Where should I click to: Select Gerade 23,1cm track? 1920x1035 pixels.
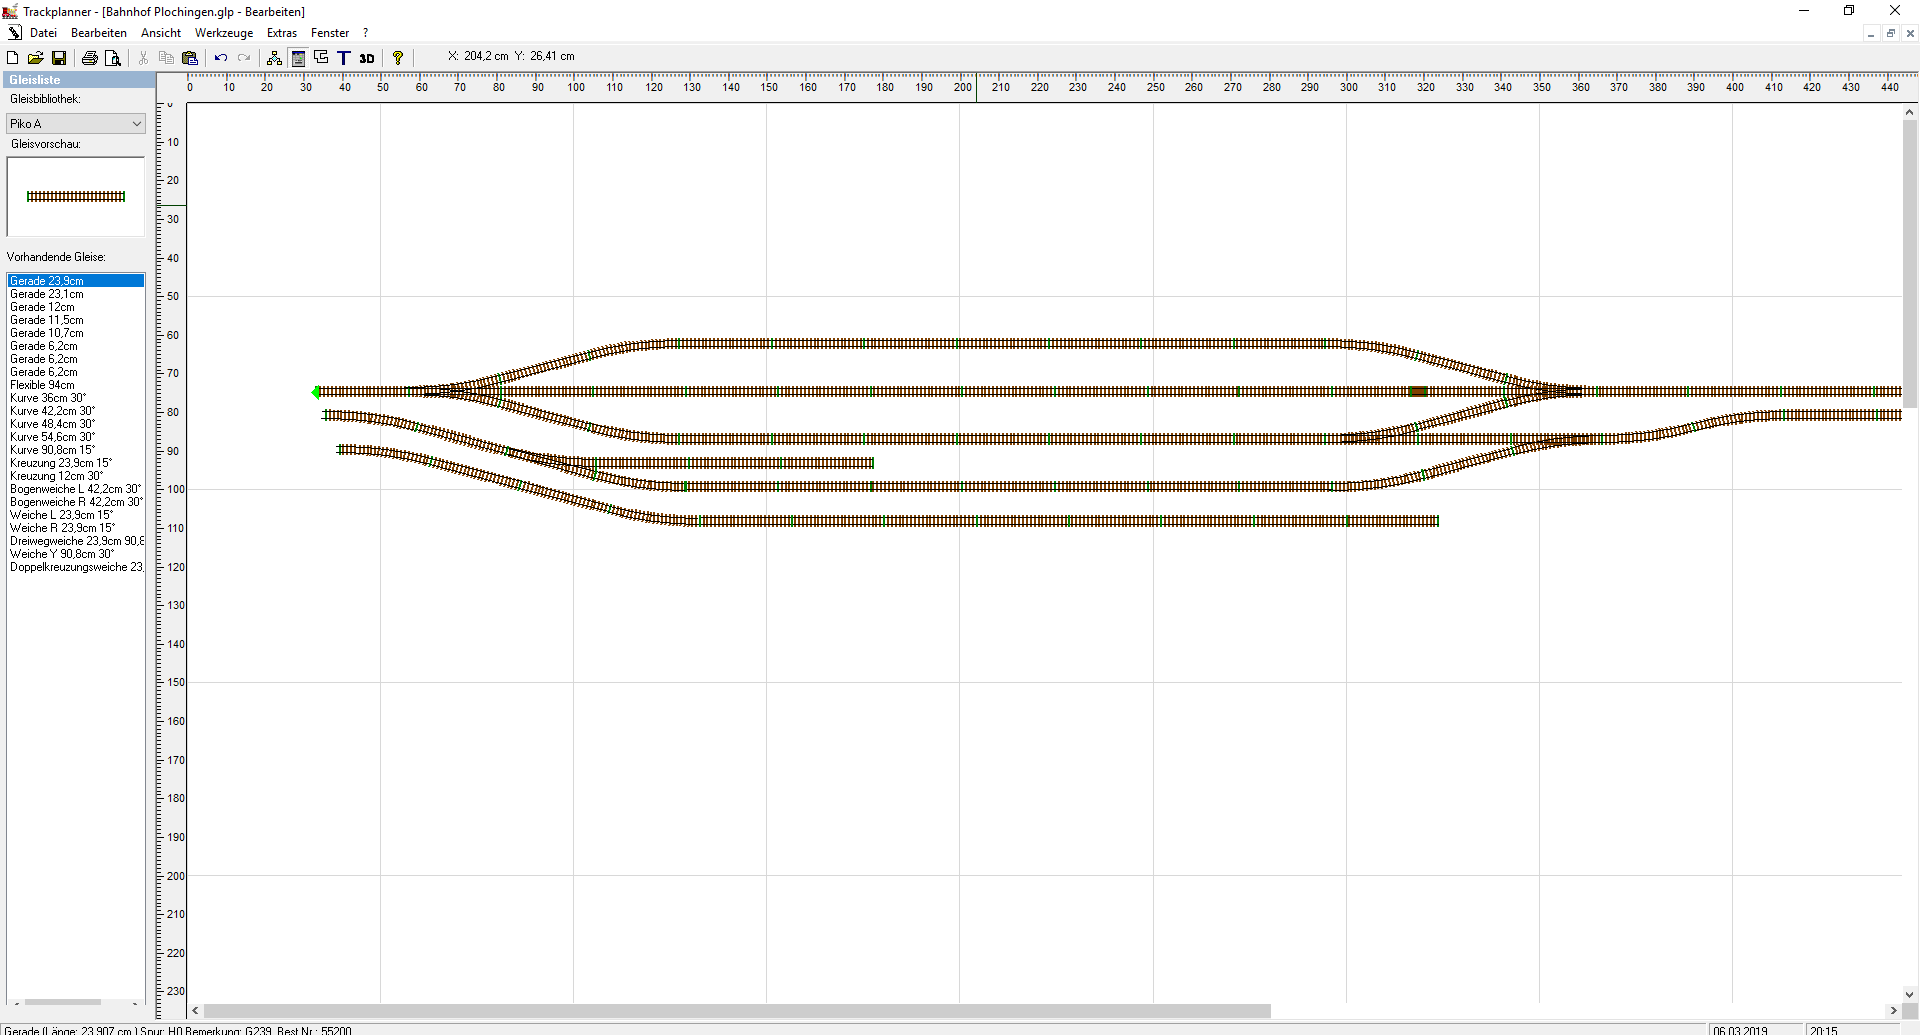coord(76,294)
